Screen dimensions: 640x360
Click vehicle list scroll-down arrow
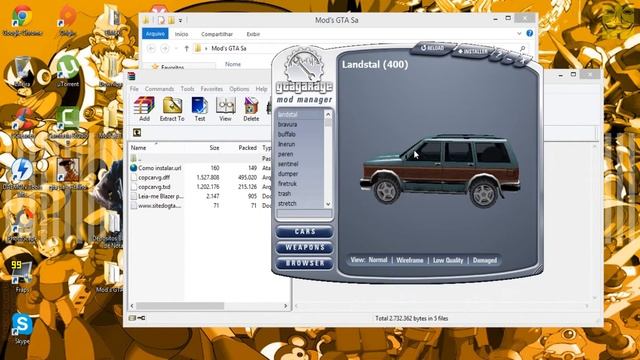click(x=328, y=204)
